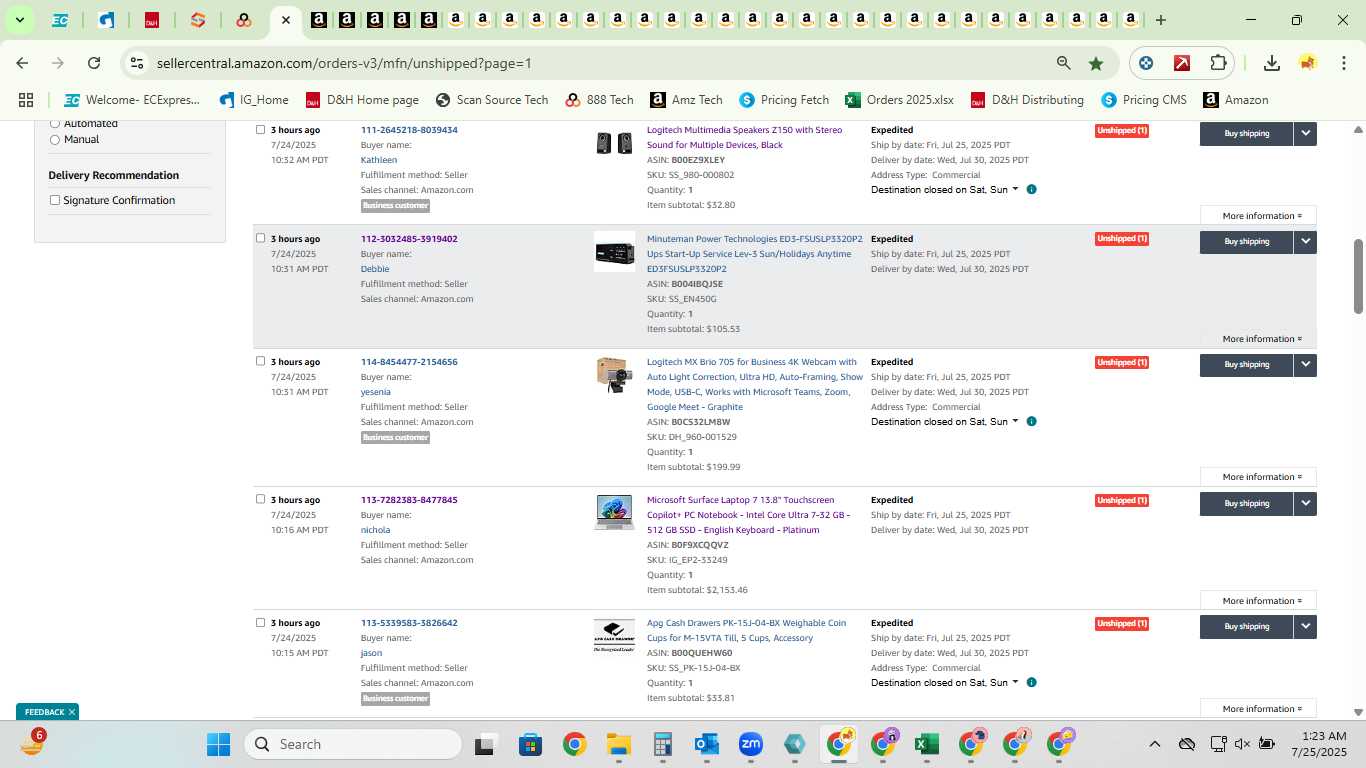Select the Manual radio option
Viewport: 1366px width, 768px height.
[55, 140]
